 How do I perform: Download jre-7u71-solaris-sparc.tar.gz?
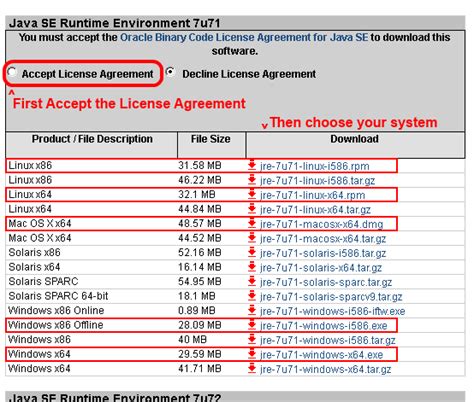click(x=326, y=282)
